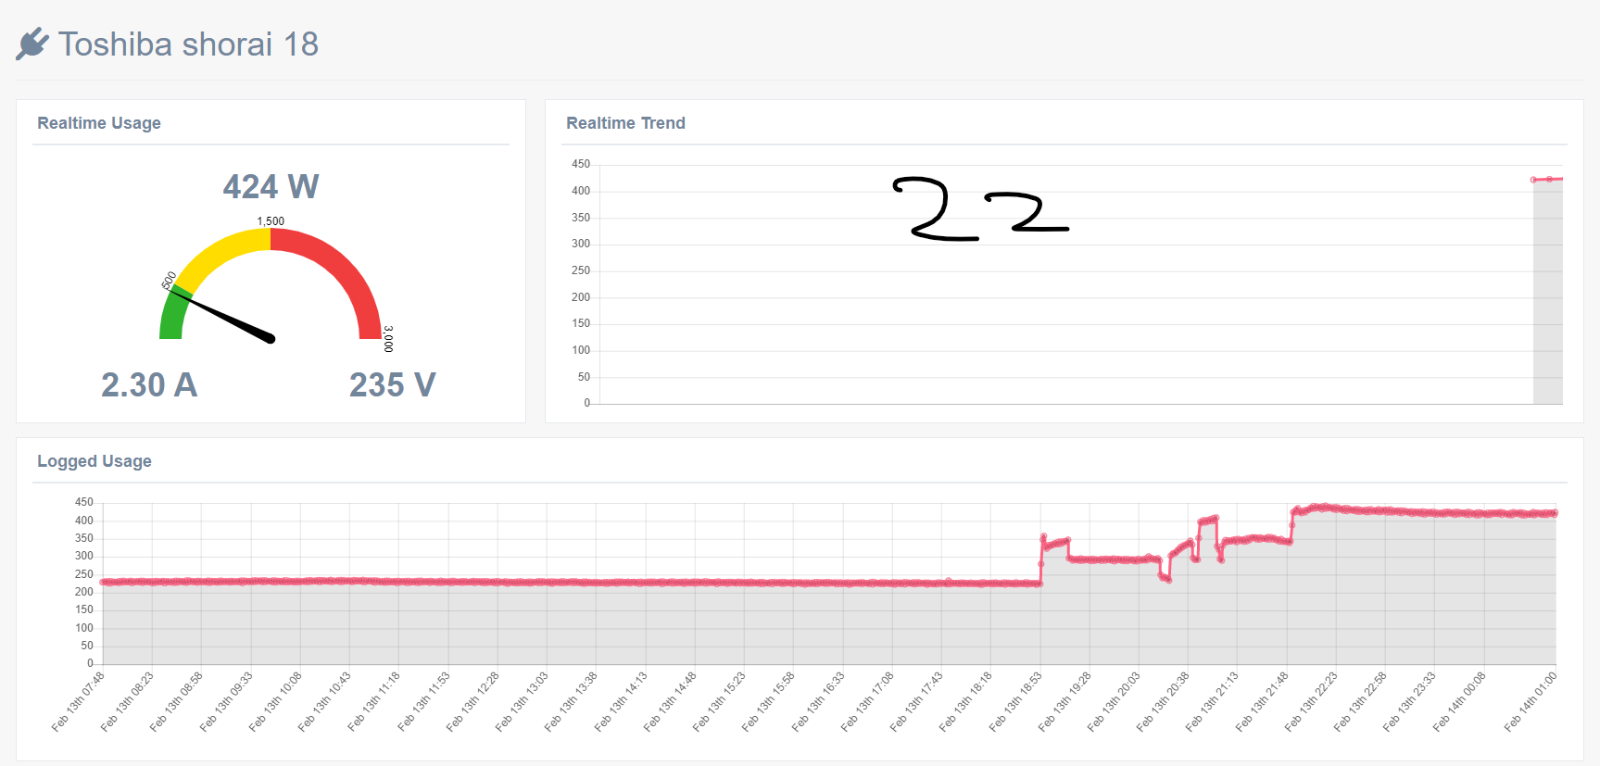Click the "Feb 13th 17:08" time label

coord(867,702)
